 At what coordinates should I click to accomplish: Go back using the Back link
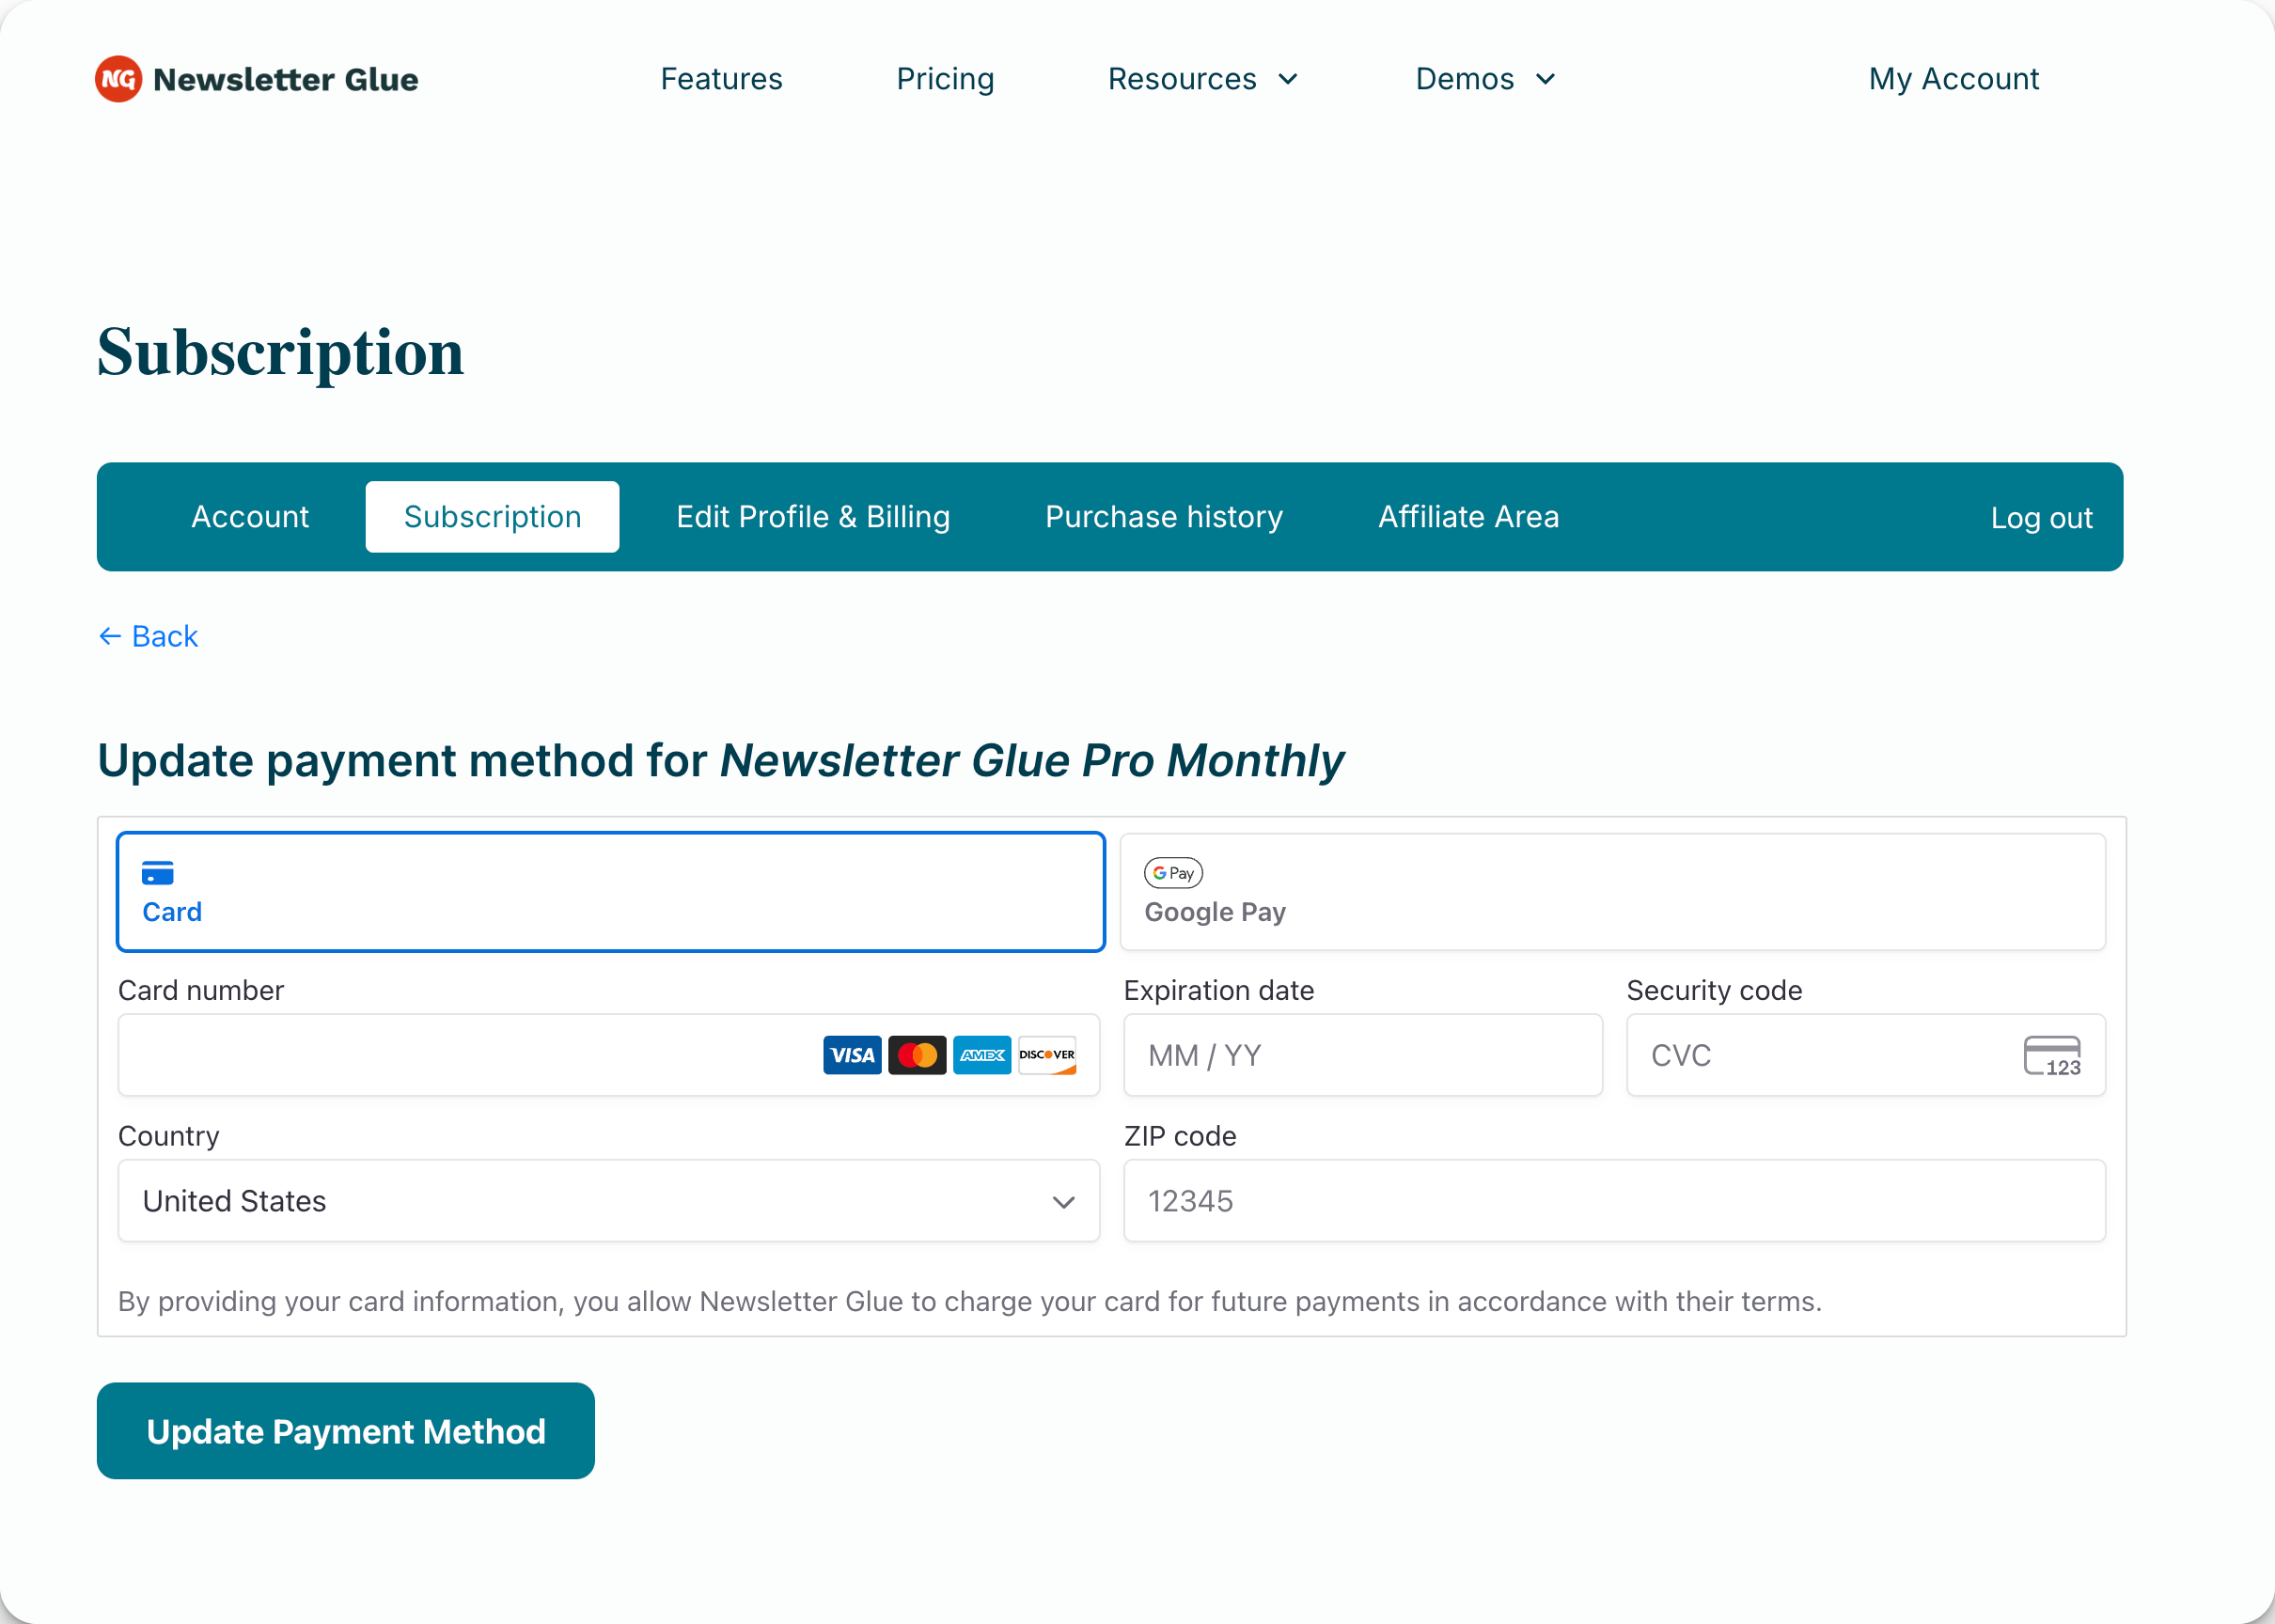[148, 636]
